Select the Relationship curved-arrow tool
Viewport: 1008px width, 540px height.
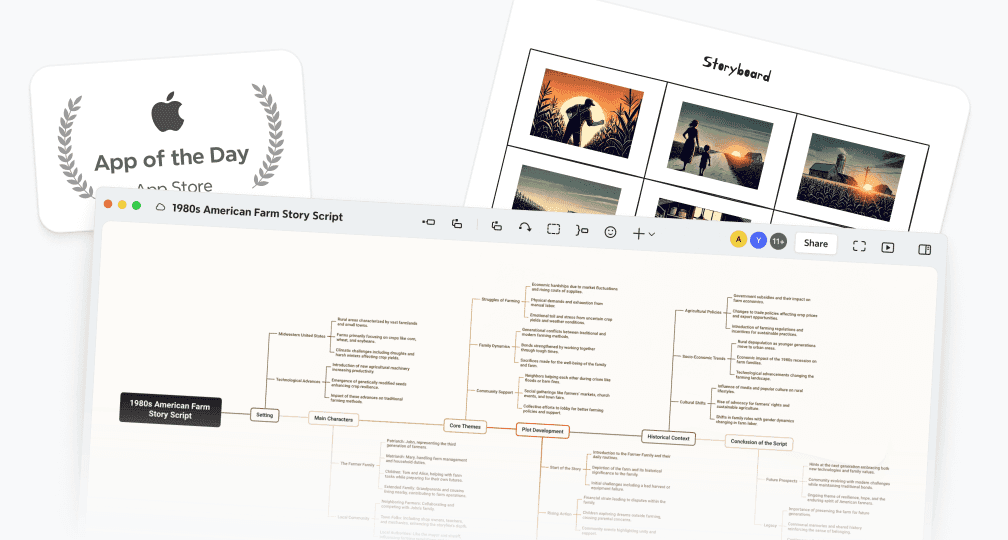(x=525, y=227)
